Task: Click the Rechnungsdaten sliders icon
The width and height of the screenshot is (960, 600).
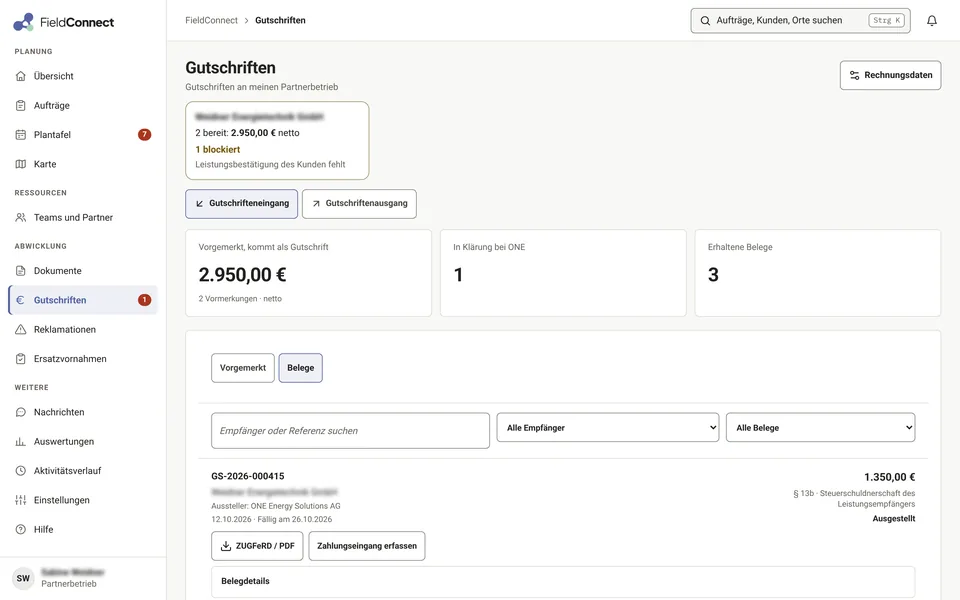Action: [x=855, y=75]
